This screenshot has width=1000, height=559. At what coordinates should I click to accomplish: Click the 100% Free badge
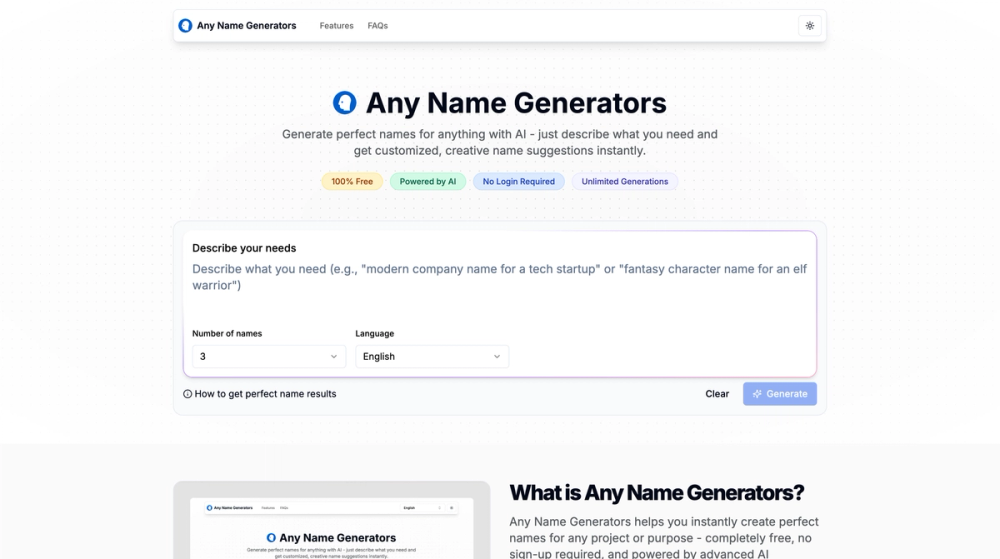(x=352, y=182)
